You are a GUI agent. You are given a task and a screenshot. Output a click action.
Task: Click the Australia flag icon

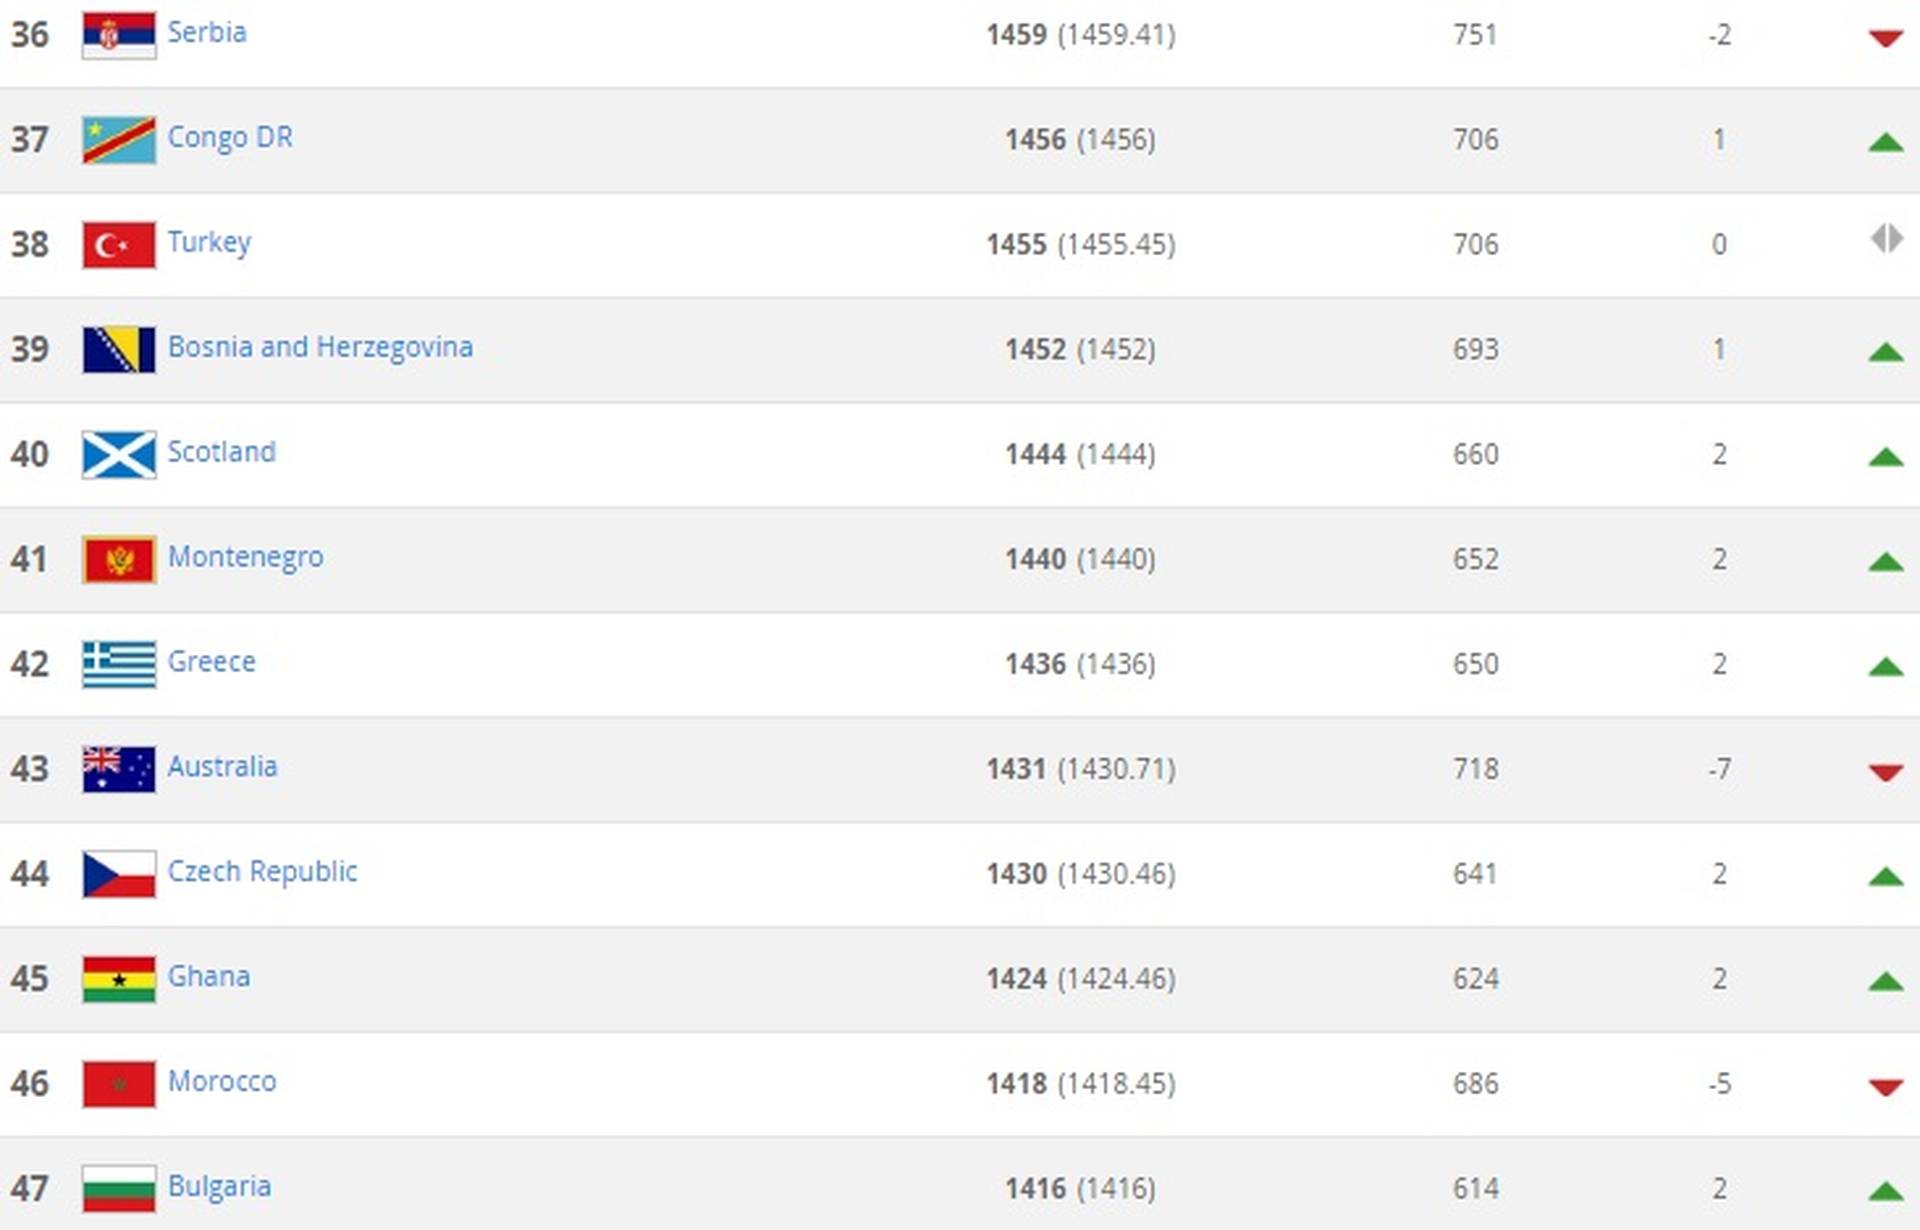tap(119, 770)
